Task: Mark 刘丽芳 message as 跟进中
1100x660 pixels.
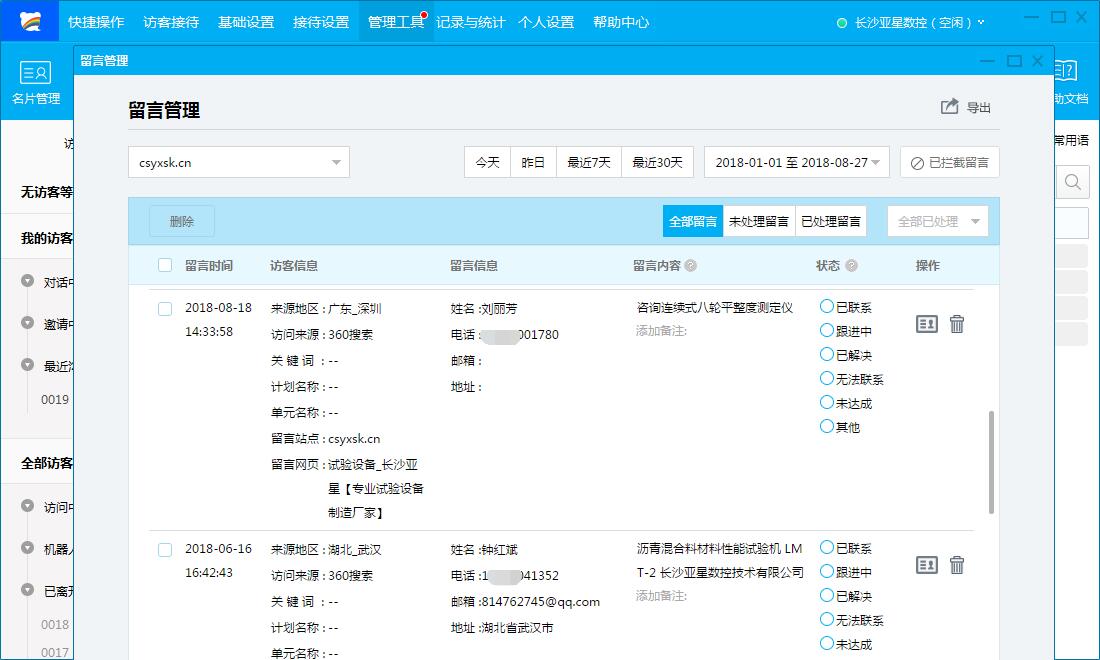Action: click(826, 330)
